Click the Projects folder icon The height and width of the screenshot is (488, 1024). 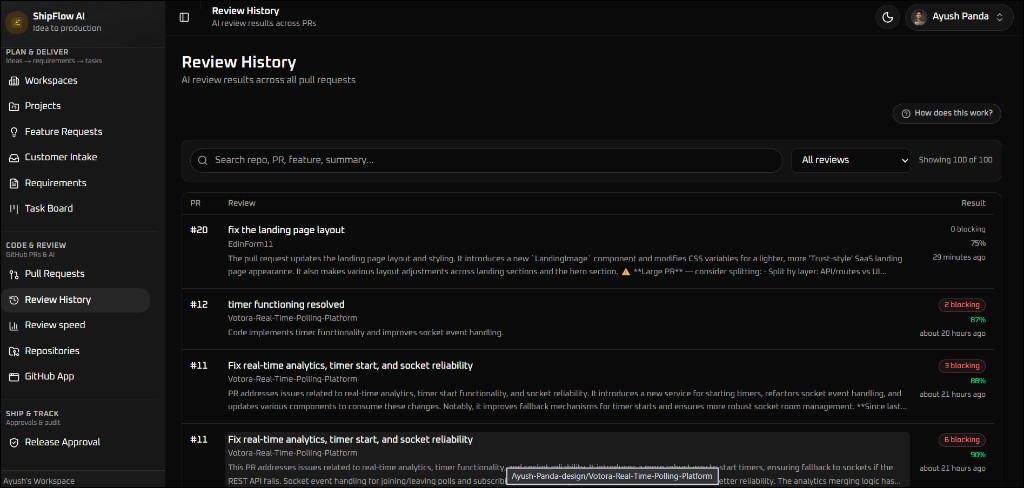[14, 106]
